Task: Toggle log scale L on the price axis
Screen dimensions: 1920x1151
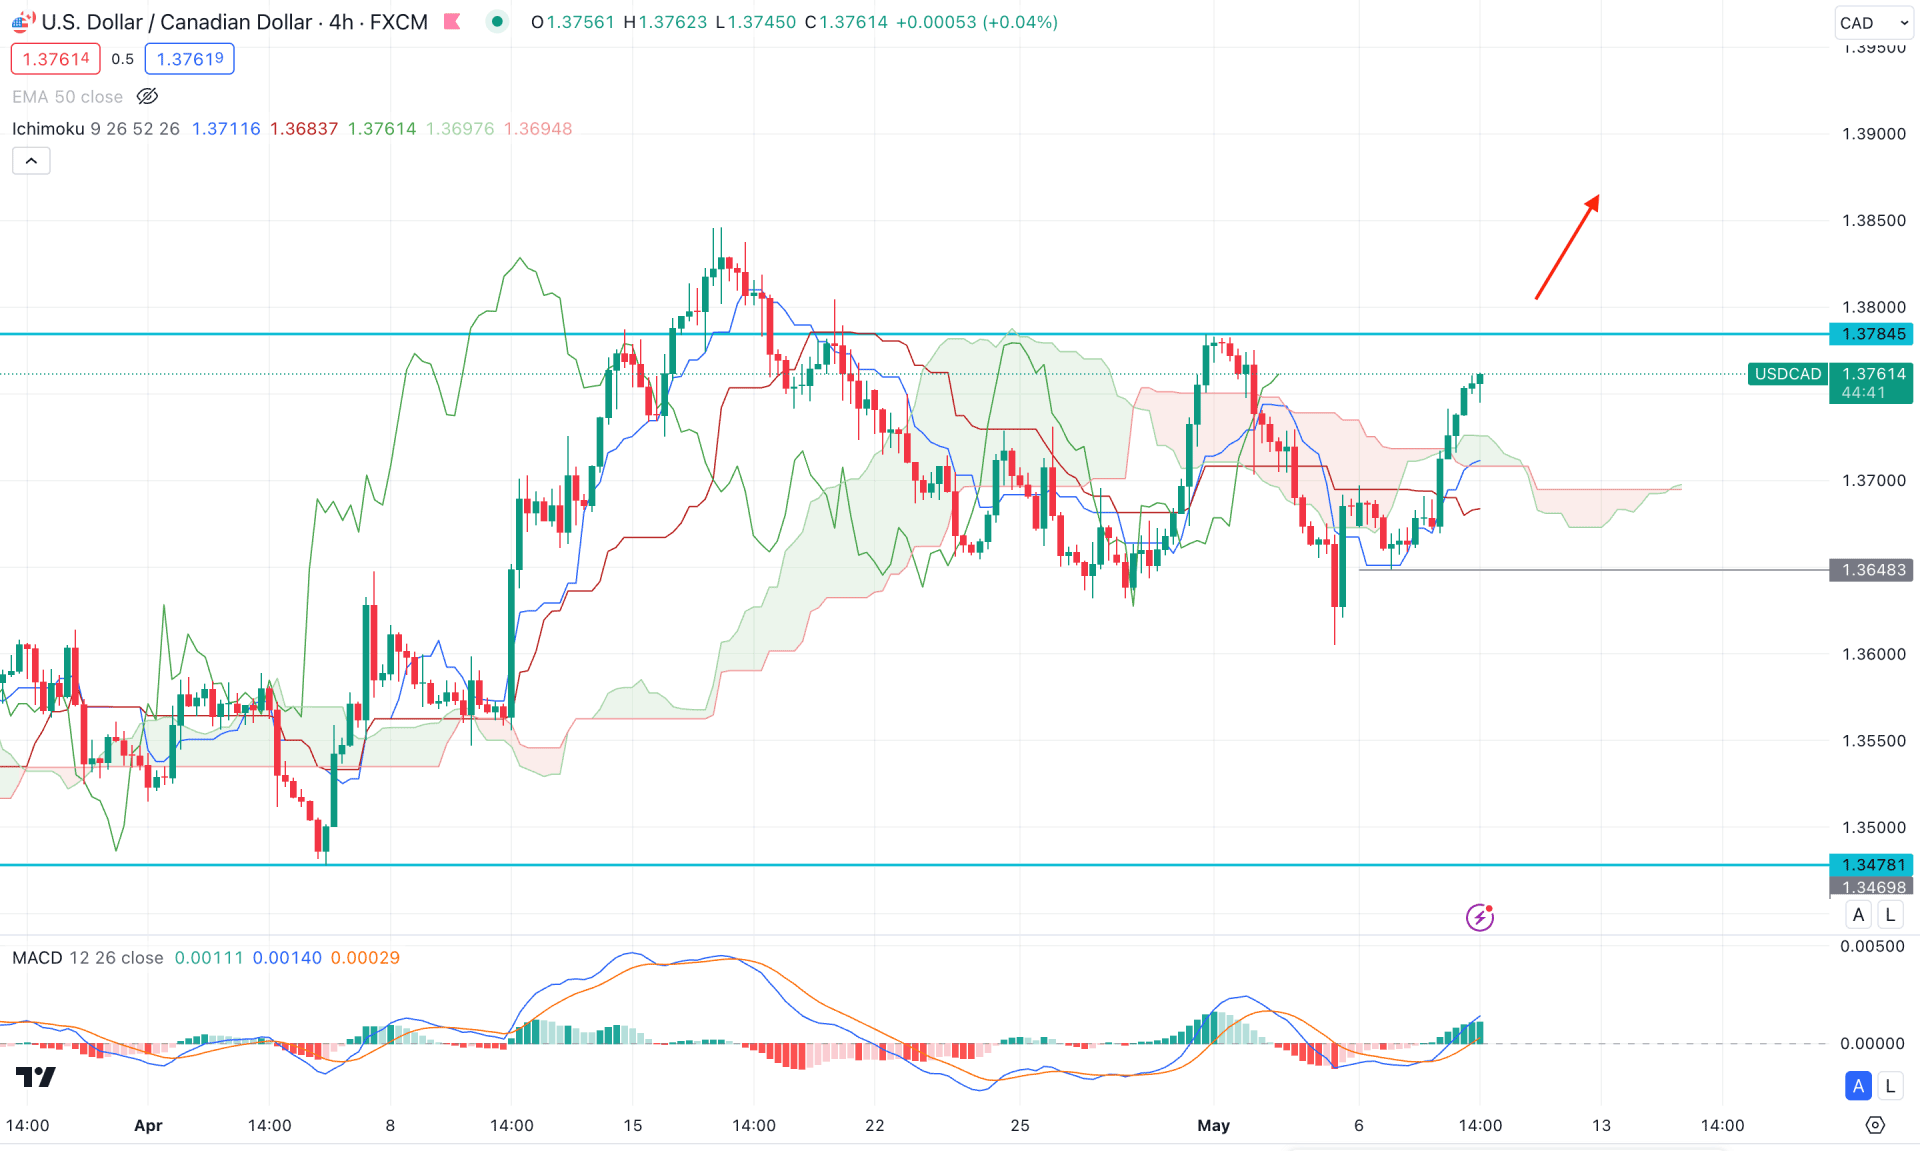Action: pyautogui.click(x=1890, y=914)
